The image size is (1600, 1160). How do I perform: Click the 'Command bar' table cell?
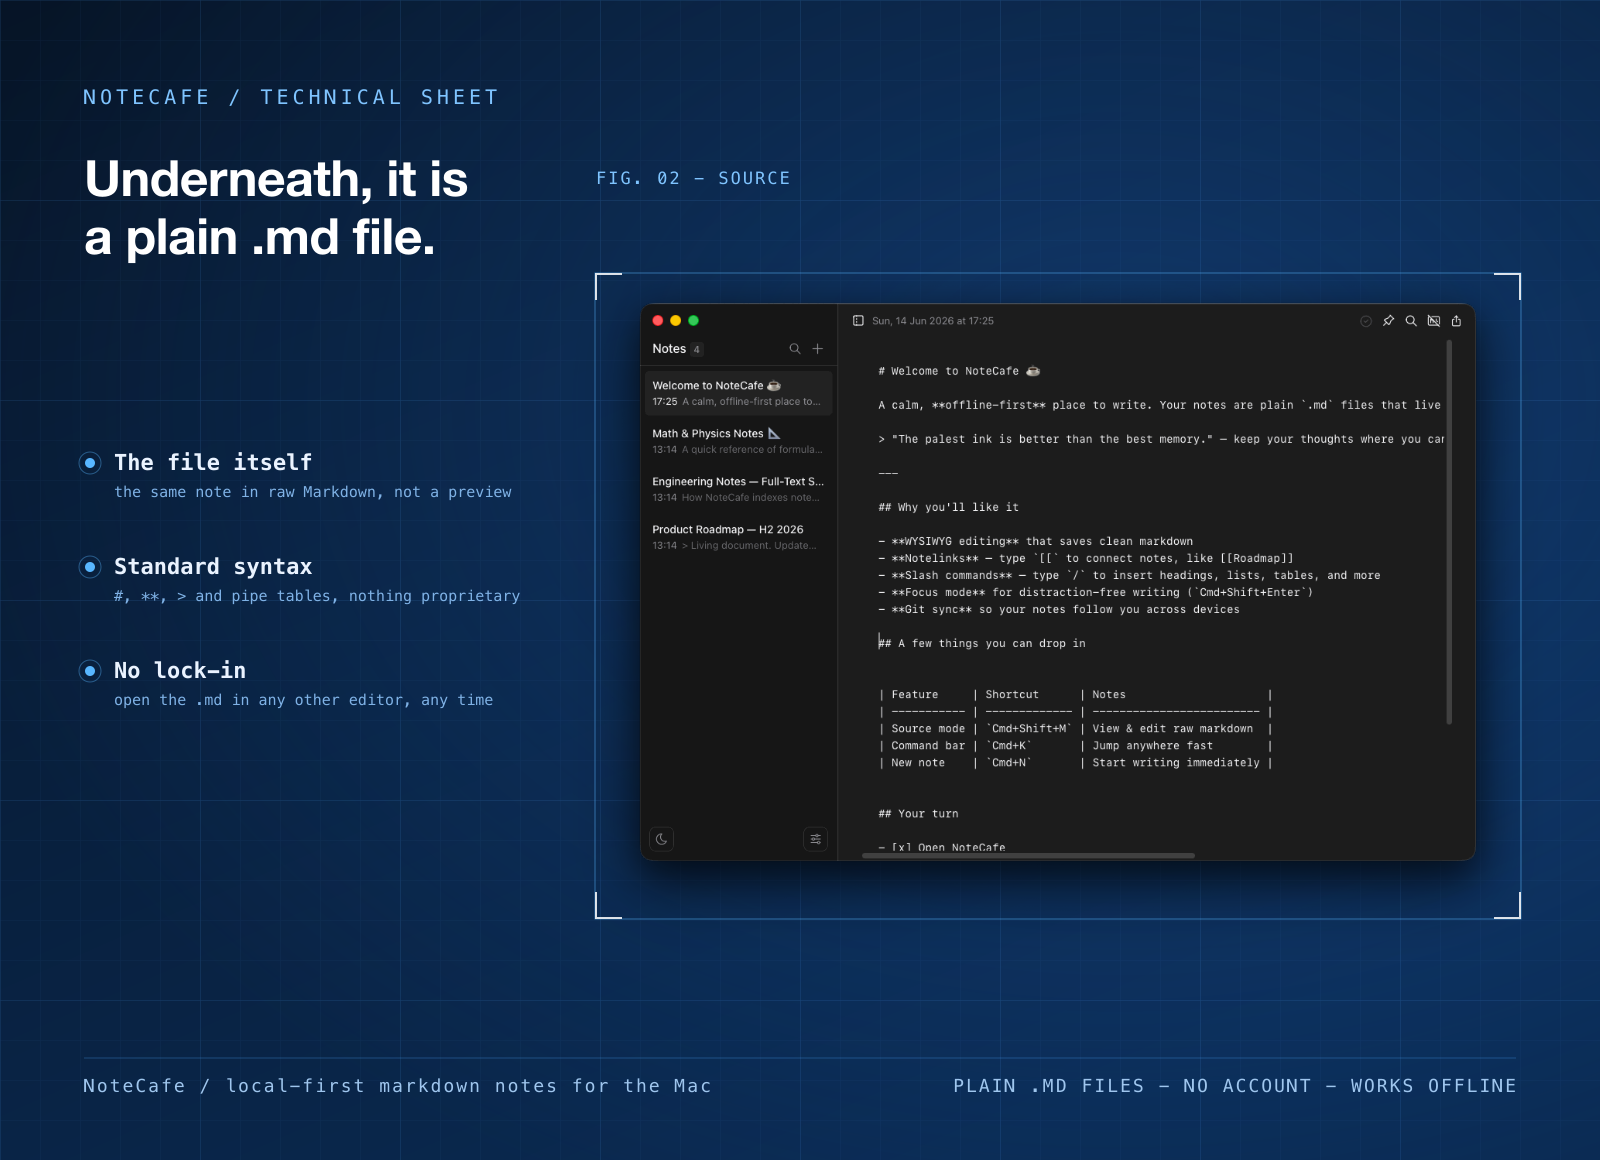928,746
